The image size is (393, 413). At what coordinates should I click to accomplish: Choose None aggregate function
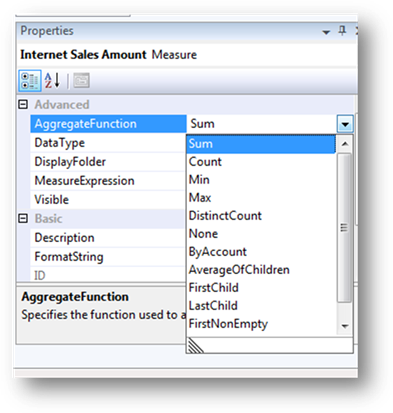click(261, 234)
